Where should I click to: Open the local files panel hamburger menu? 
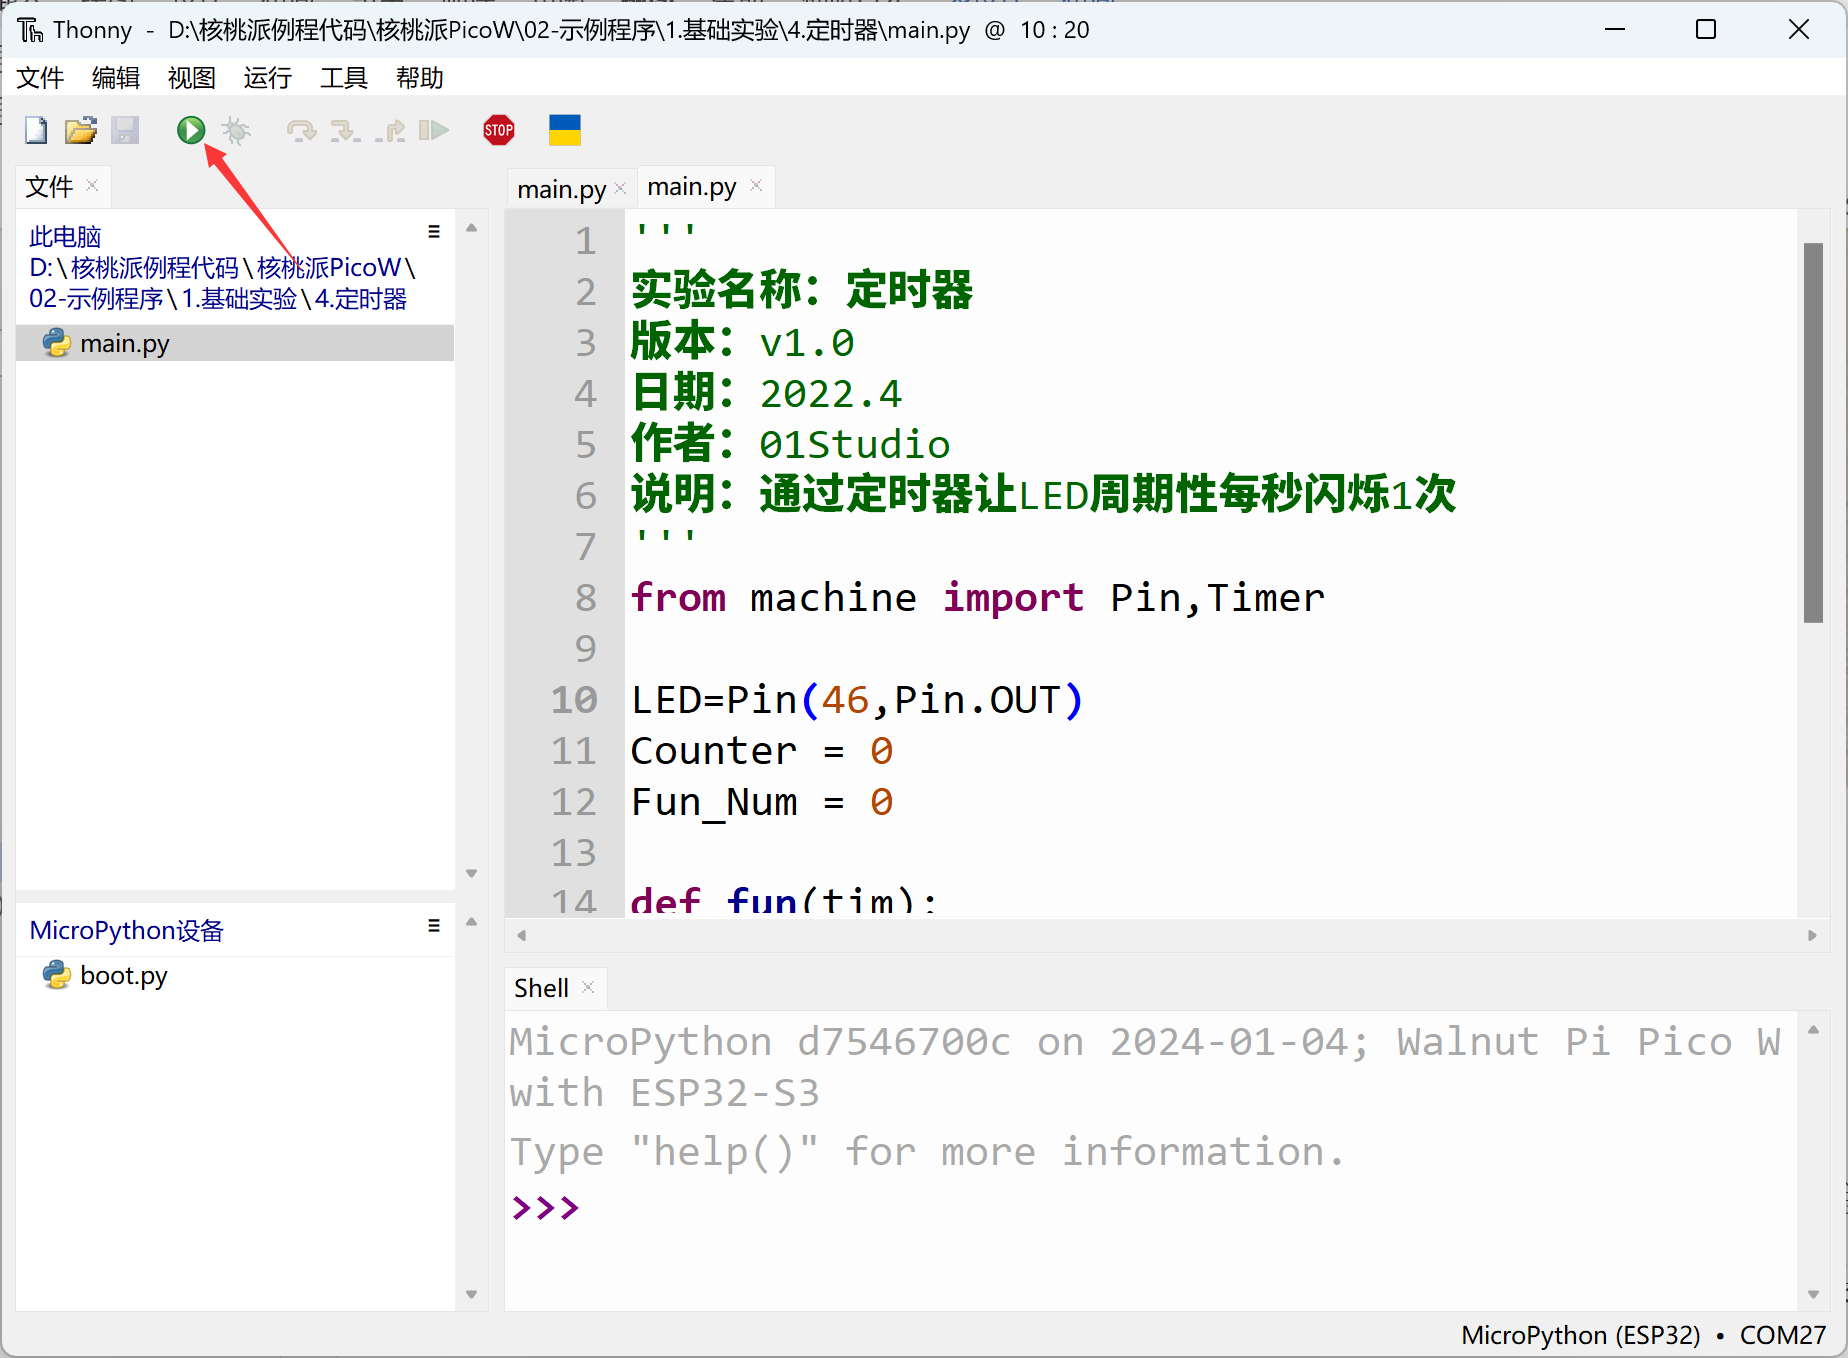click(x=434, y=232)
